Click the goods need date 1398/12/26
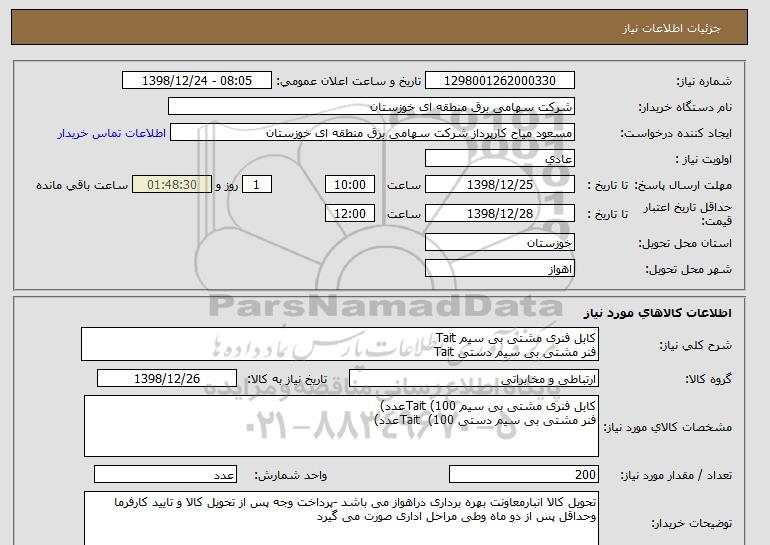Image resolution: width=770 pixels, height=545 pixels. tap(167, 379)
